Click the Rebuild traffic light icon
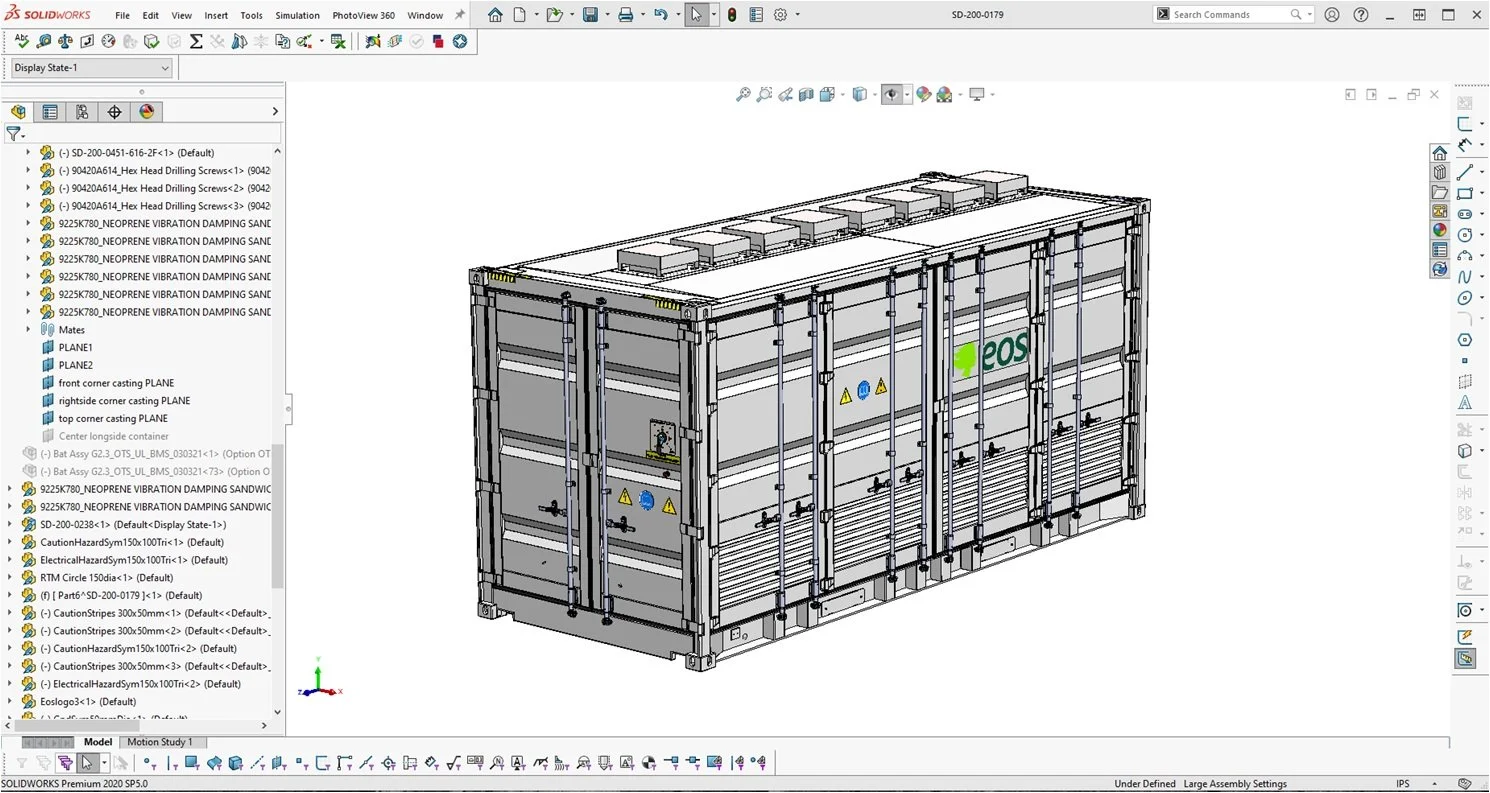Image resolution: width=1490 pixels, height=793 pixels. [732, 15]
